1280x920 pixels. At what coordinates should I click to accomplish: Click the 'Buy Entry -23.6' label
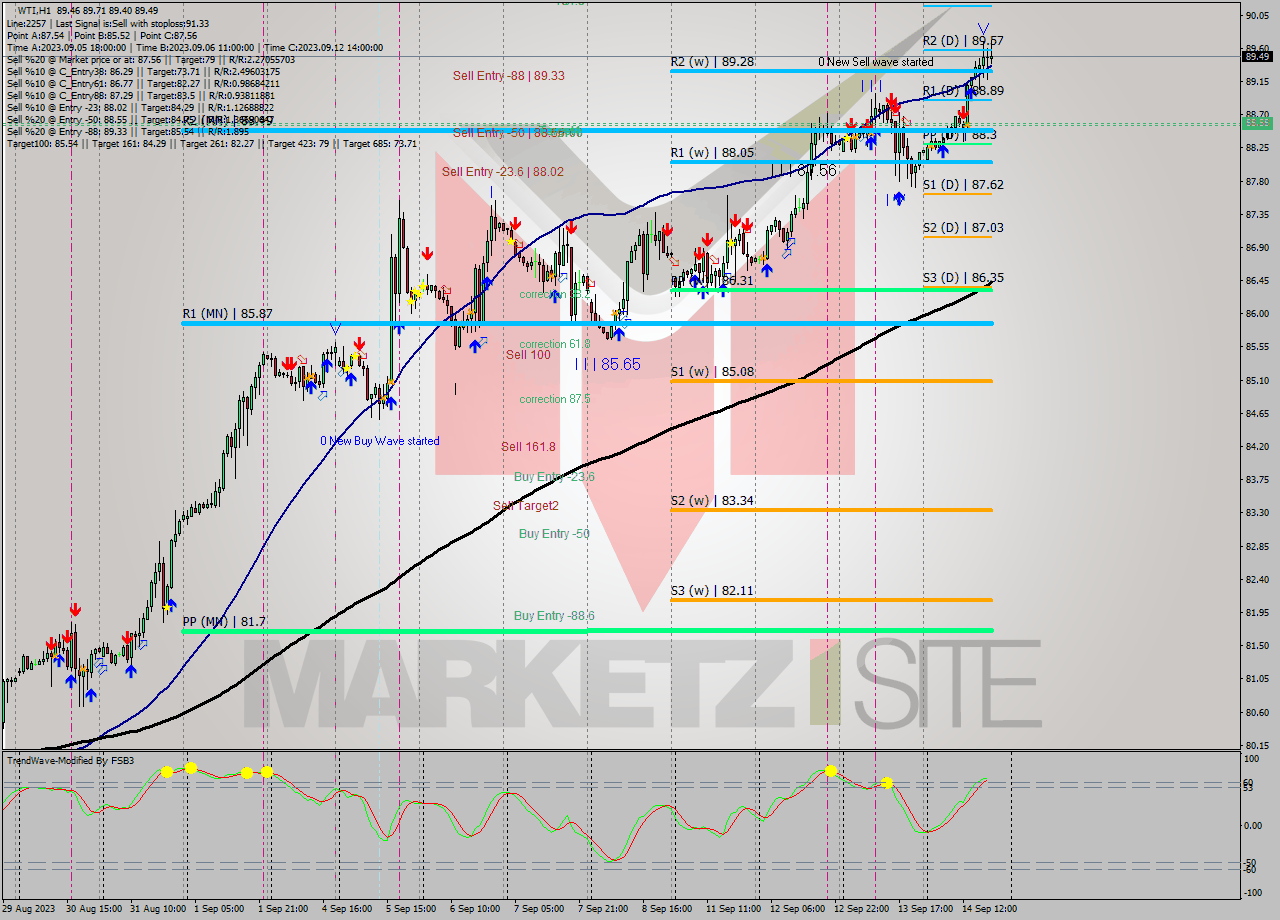pos(554,477)
